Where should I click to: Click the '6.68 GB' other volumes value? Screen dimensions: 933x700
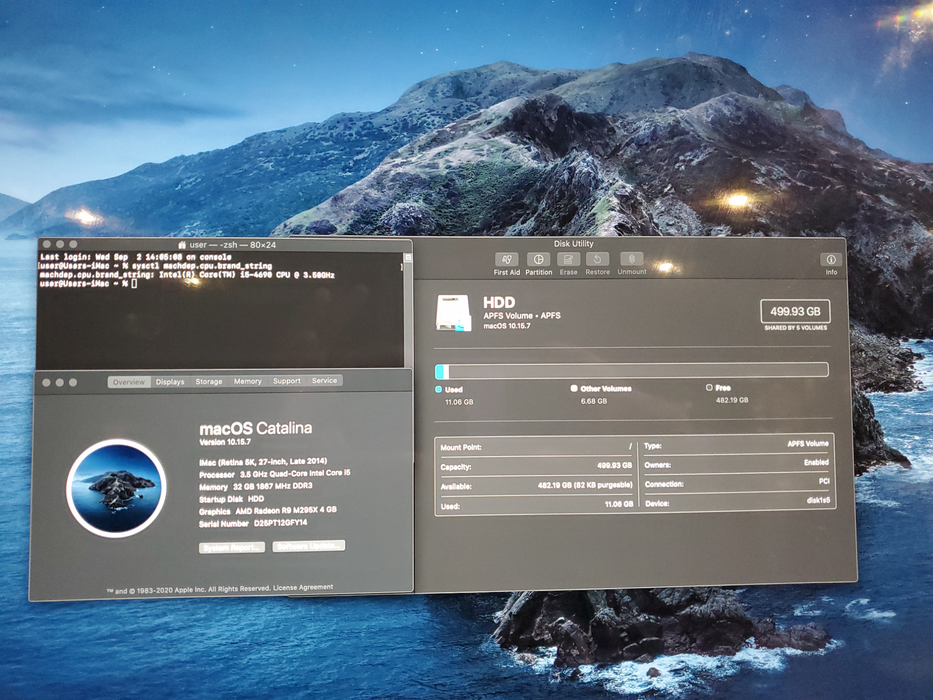coord(594,401)
